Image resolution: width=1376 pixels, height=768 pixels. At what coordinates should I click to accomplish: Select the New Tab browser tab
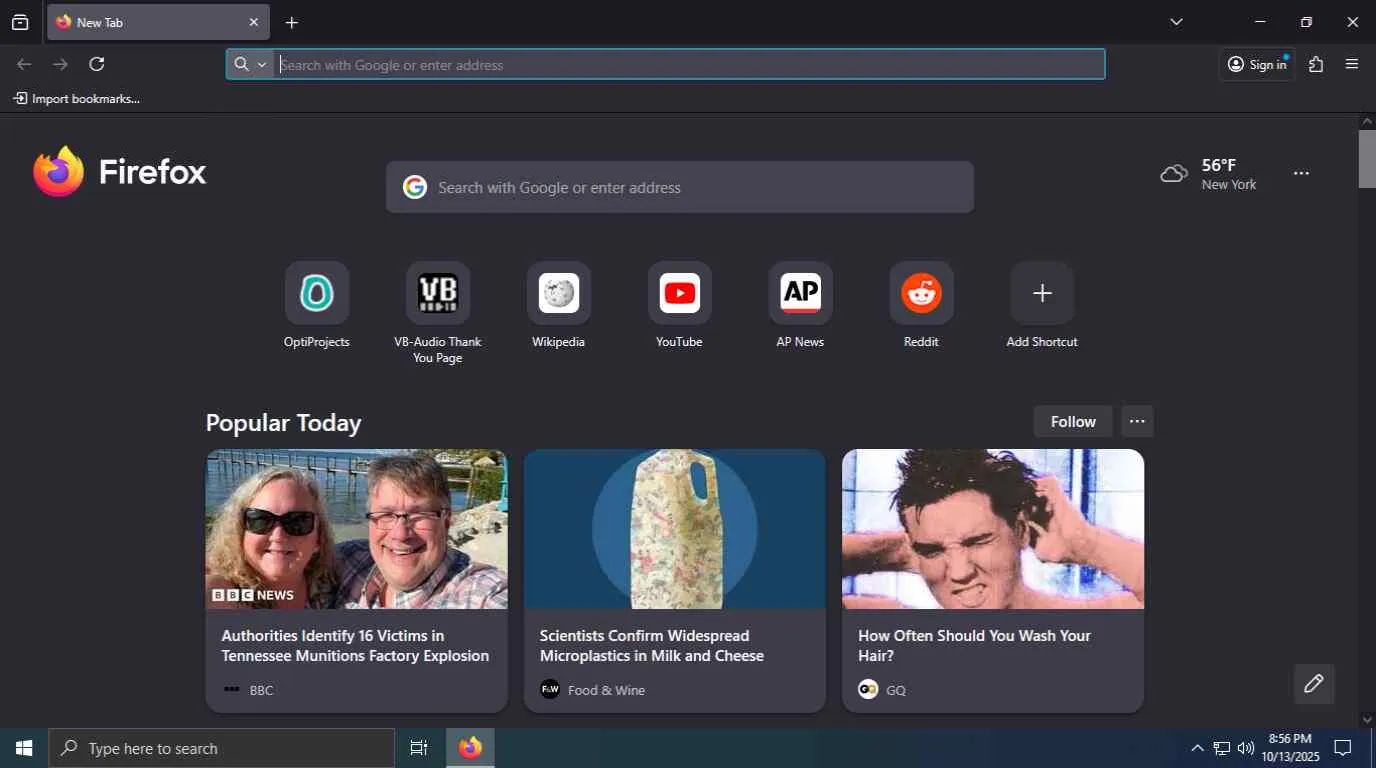158,22
